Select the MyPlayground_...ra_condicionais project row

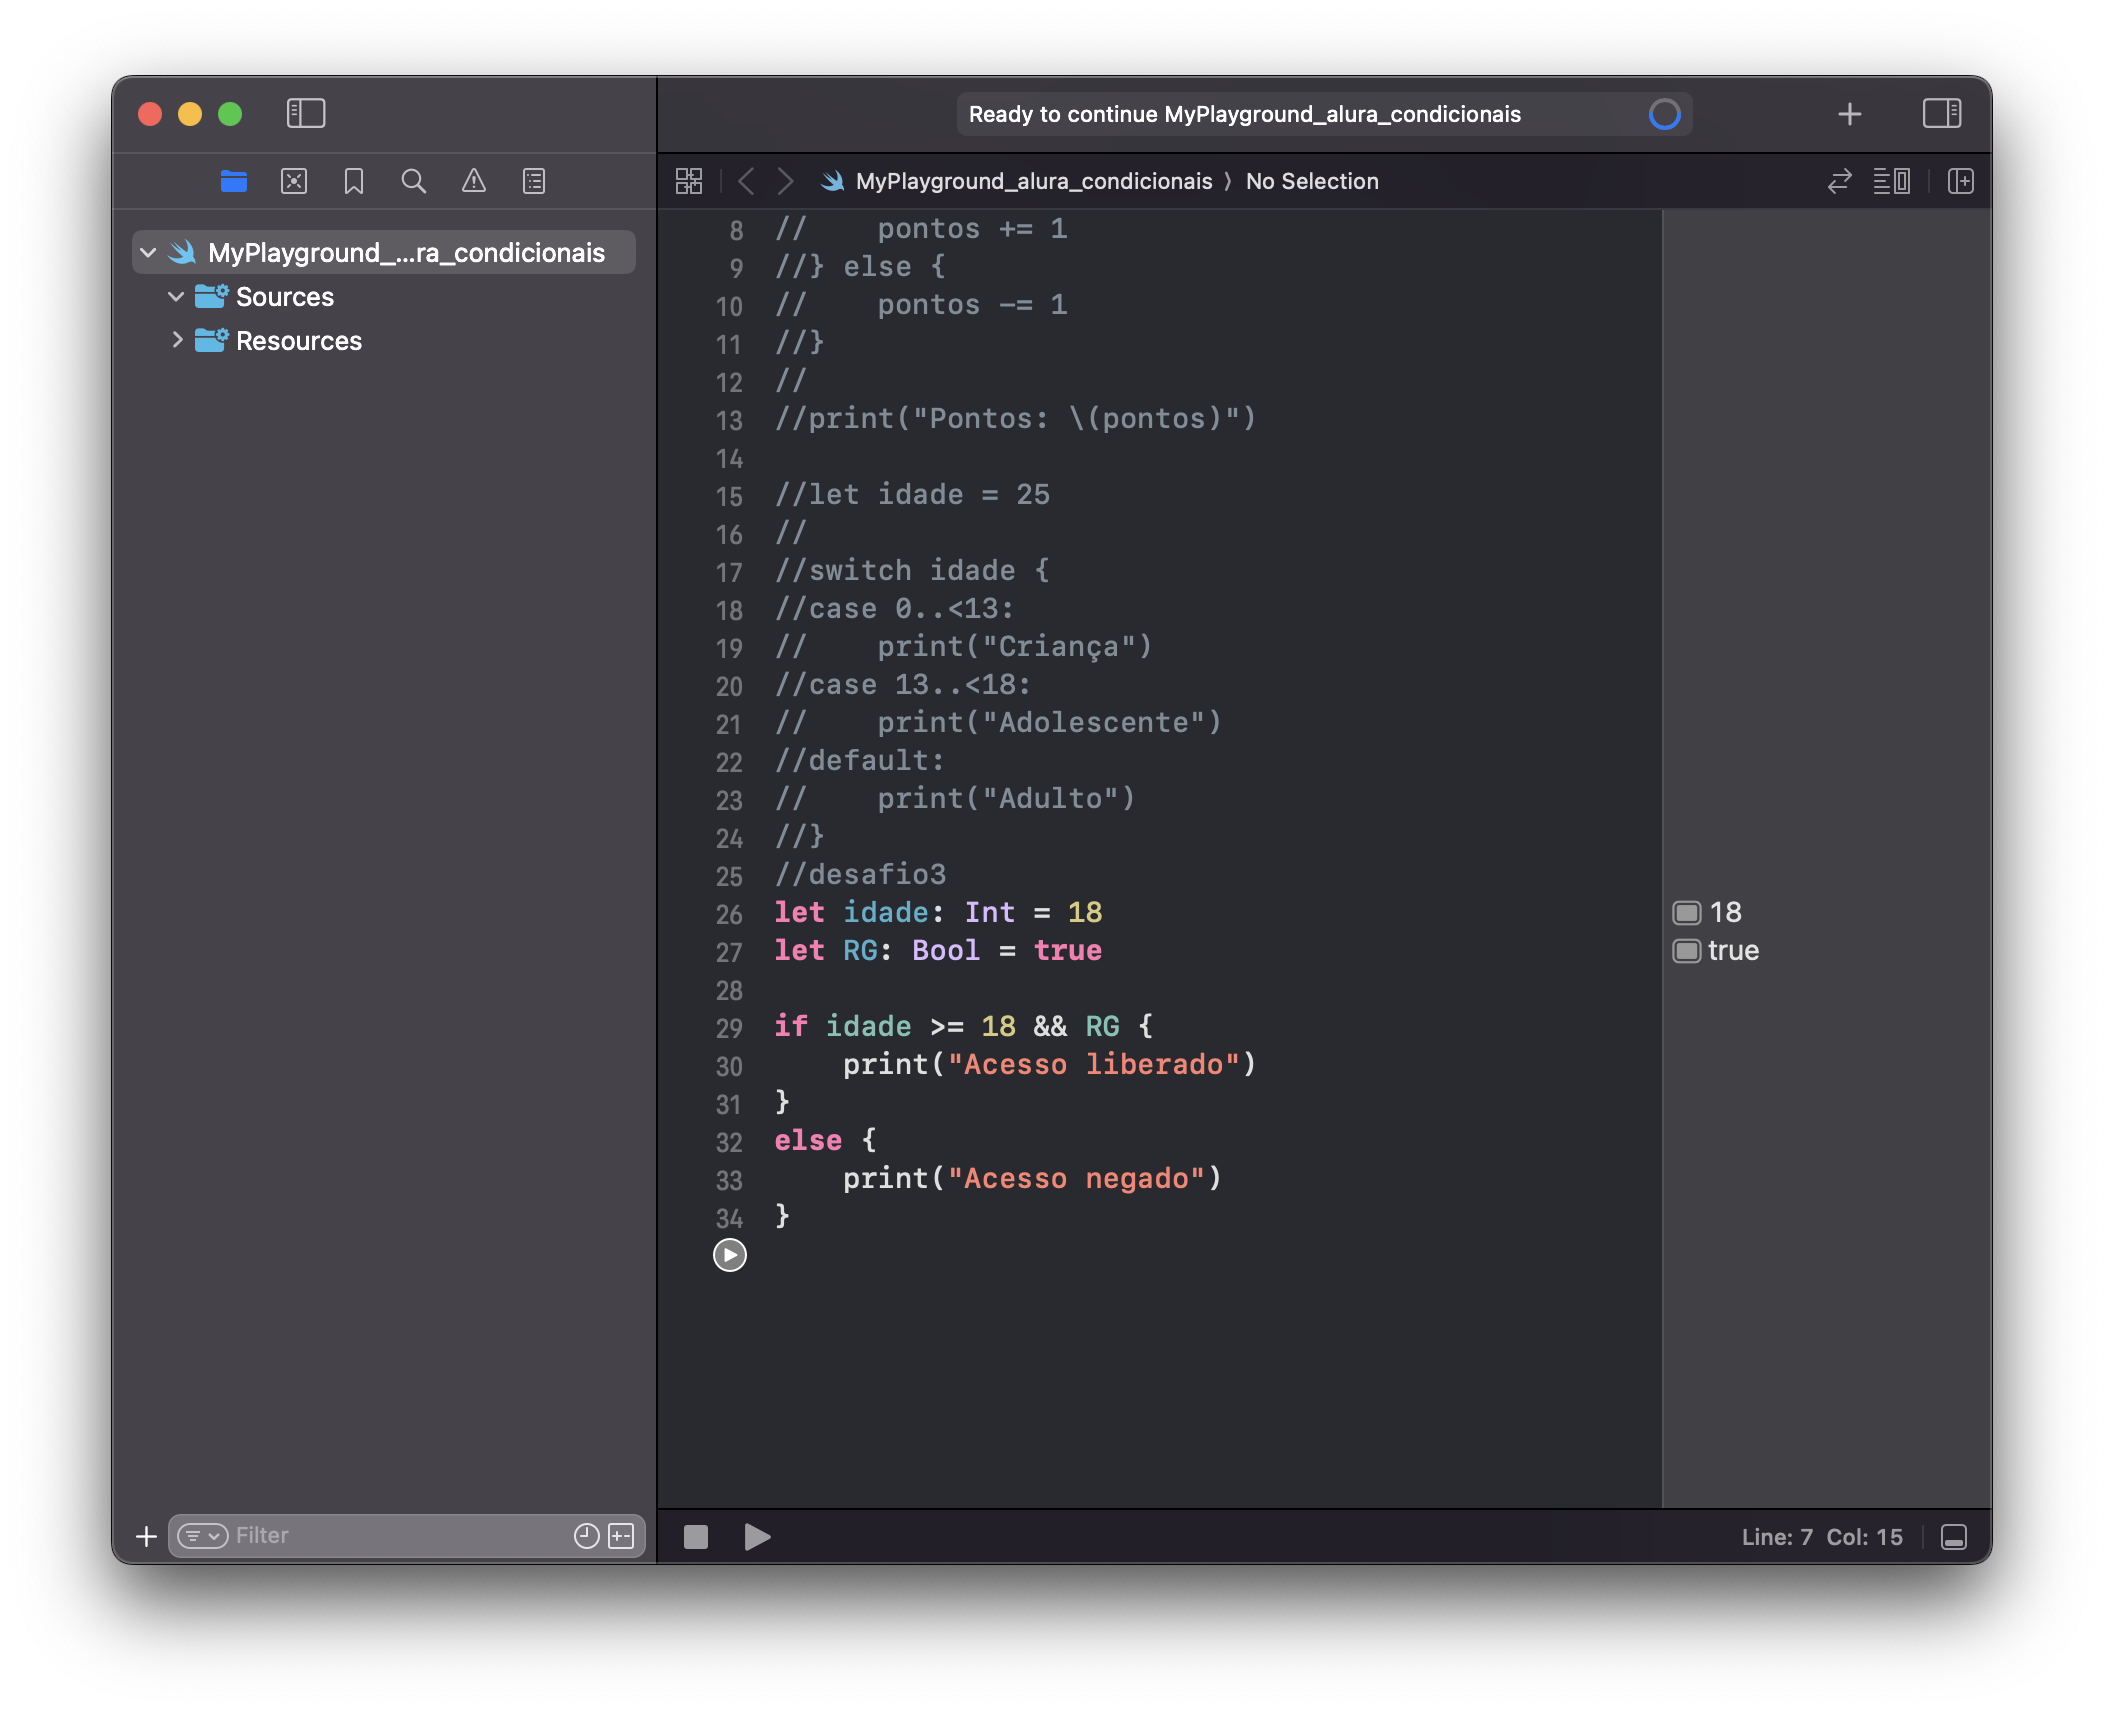coord(384,253)
